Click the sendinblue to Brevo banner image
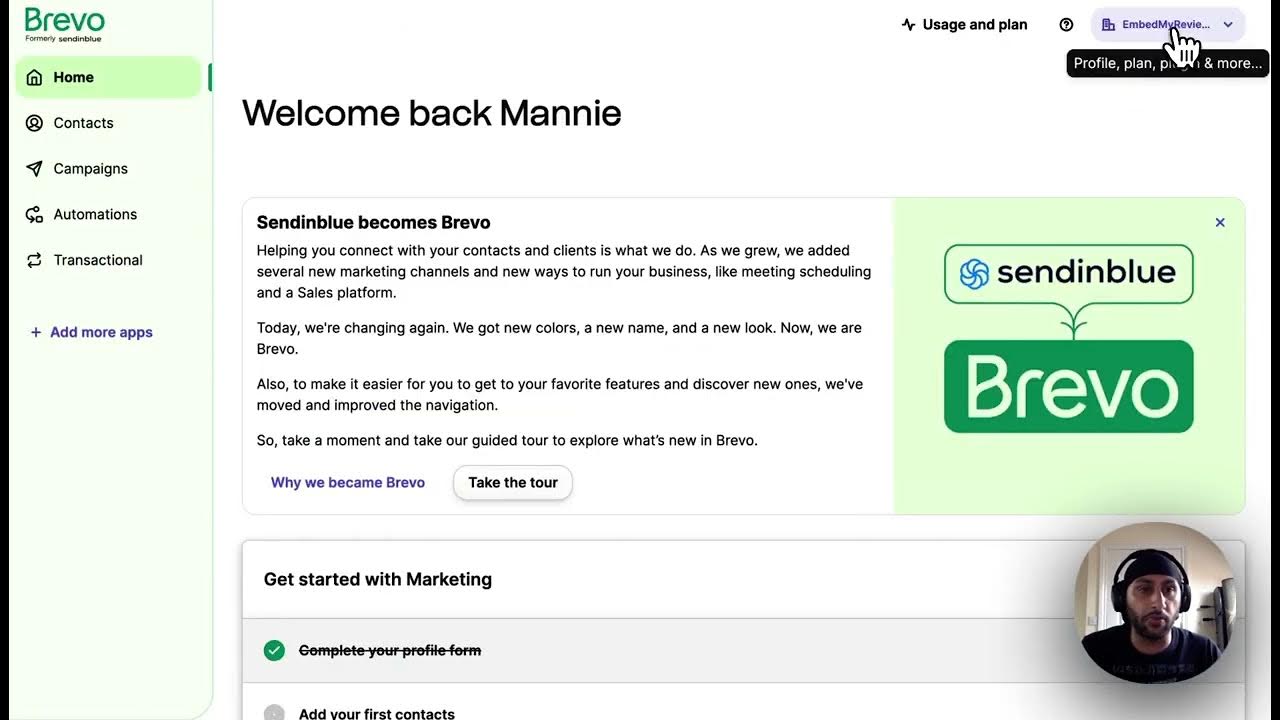Screen dimensions: 1280x720 1068,338
